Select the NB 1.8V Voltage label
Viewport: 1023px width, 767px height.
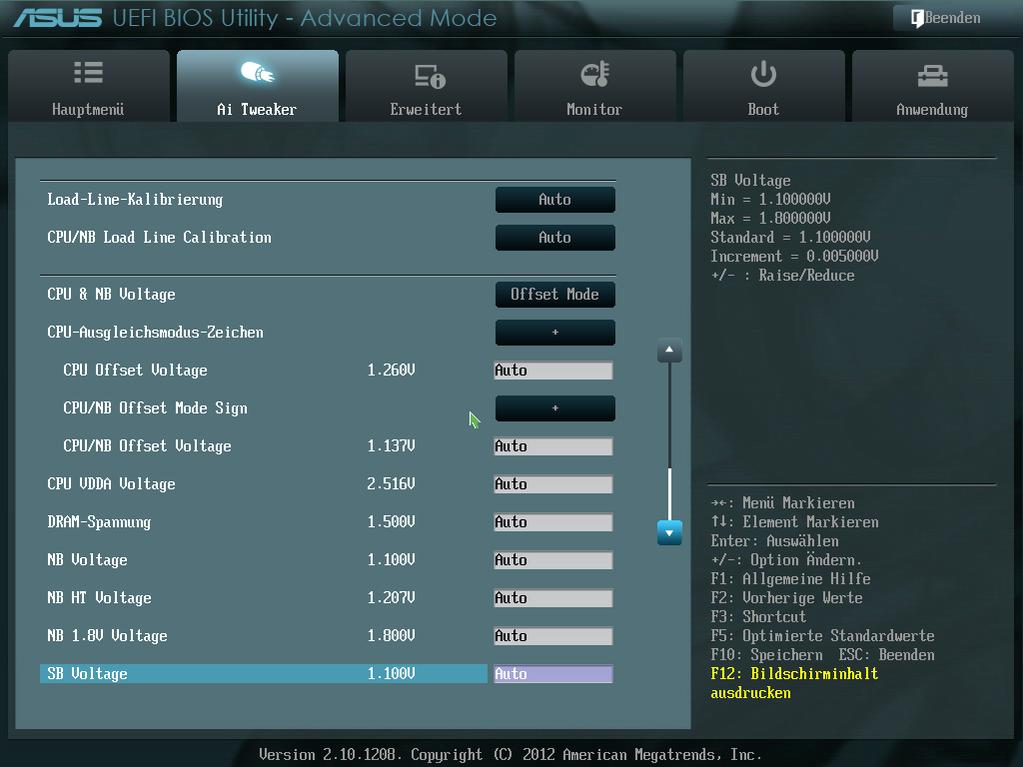[x=107, y=635]
